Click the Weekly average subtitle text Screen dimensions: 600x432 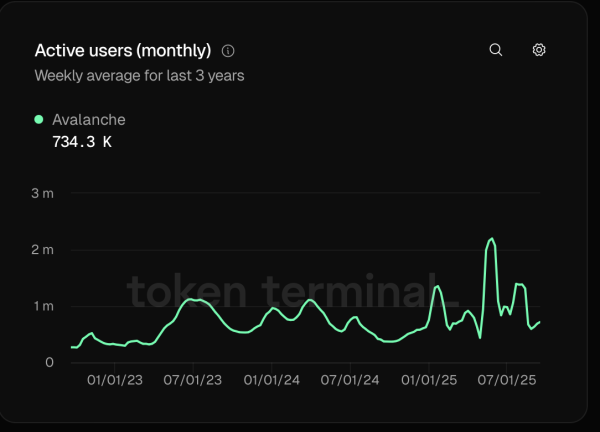(x=139, y=75)
